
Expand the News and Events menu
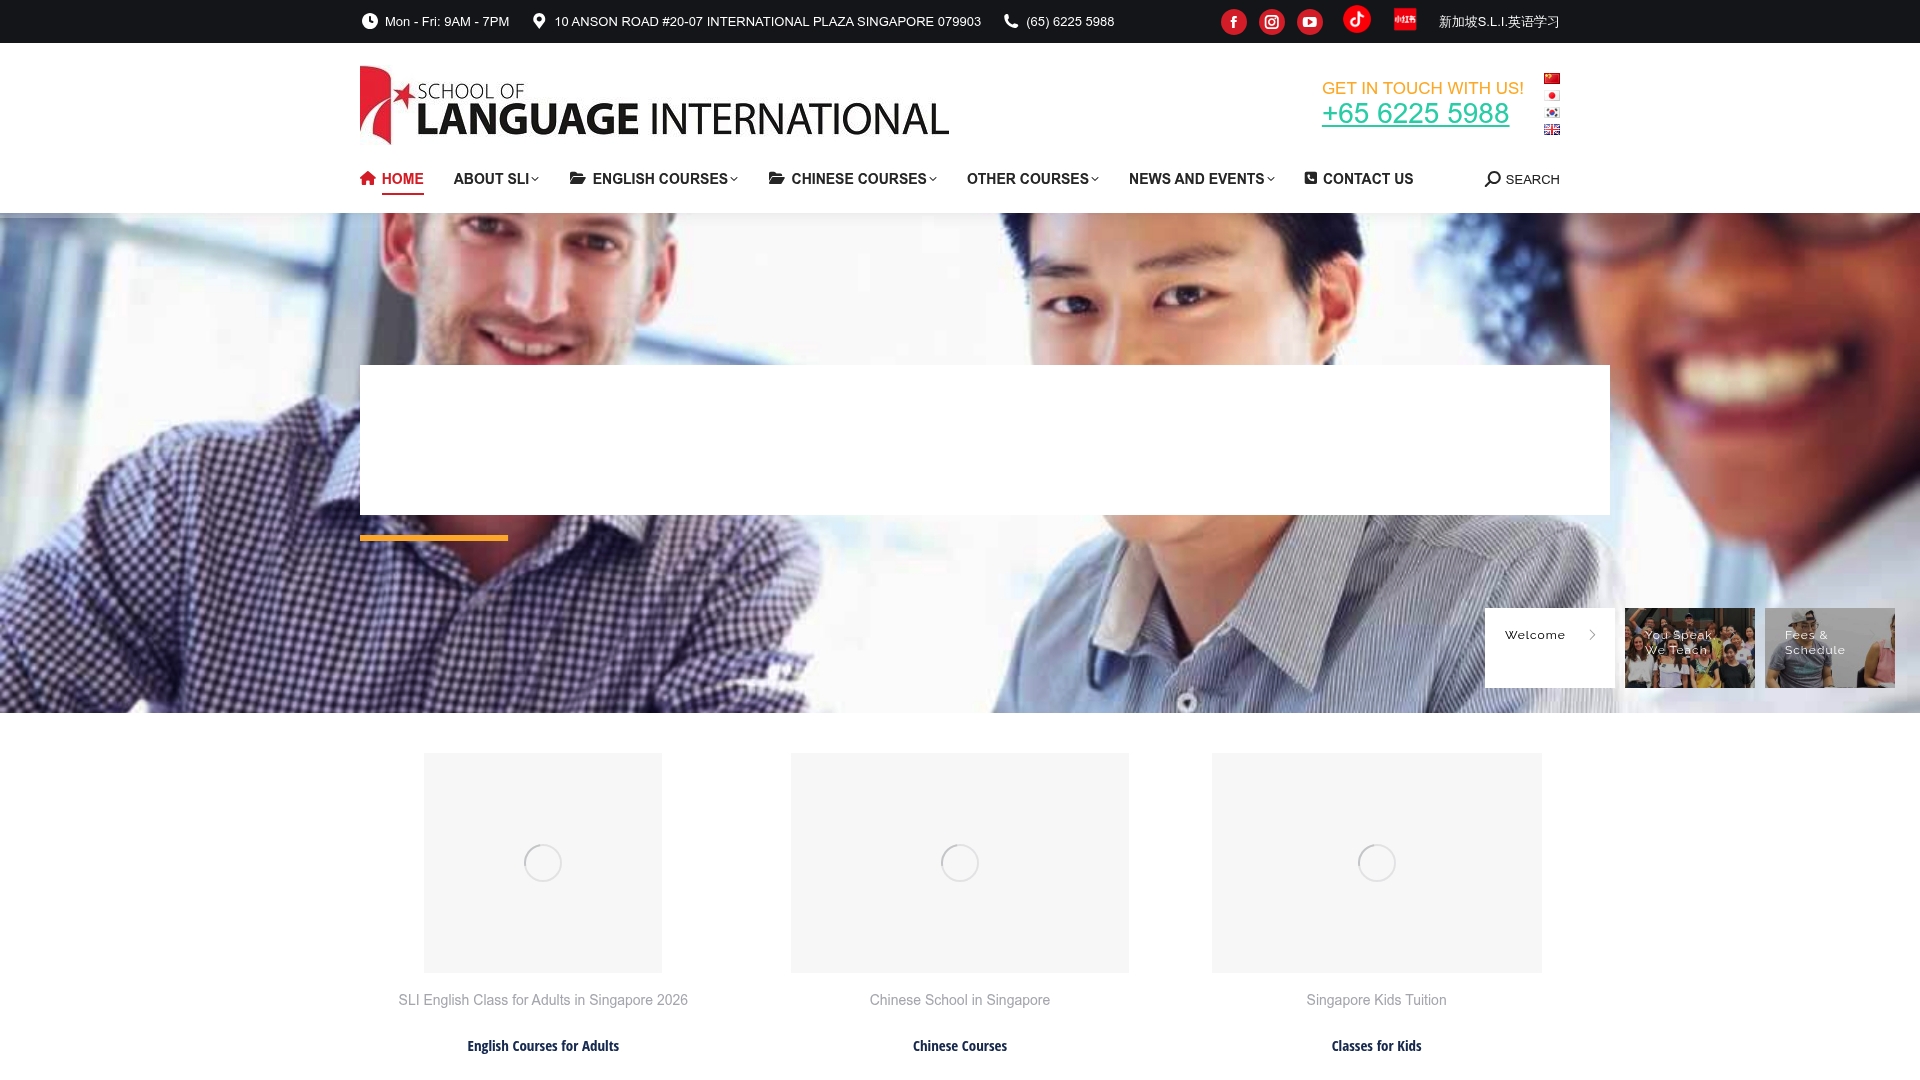click(x=1201, y=179)
